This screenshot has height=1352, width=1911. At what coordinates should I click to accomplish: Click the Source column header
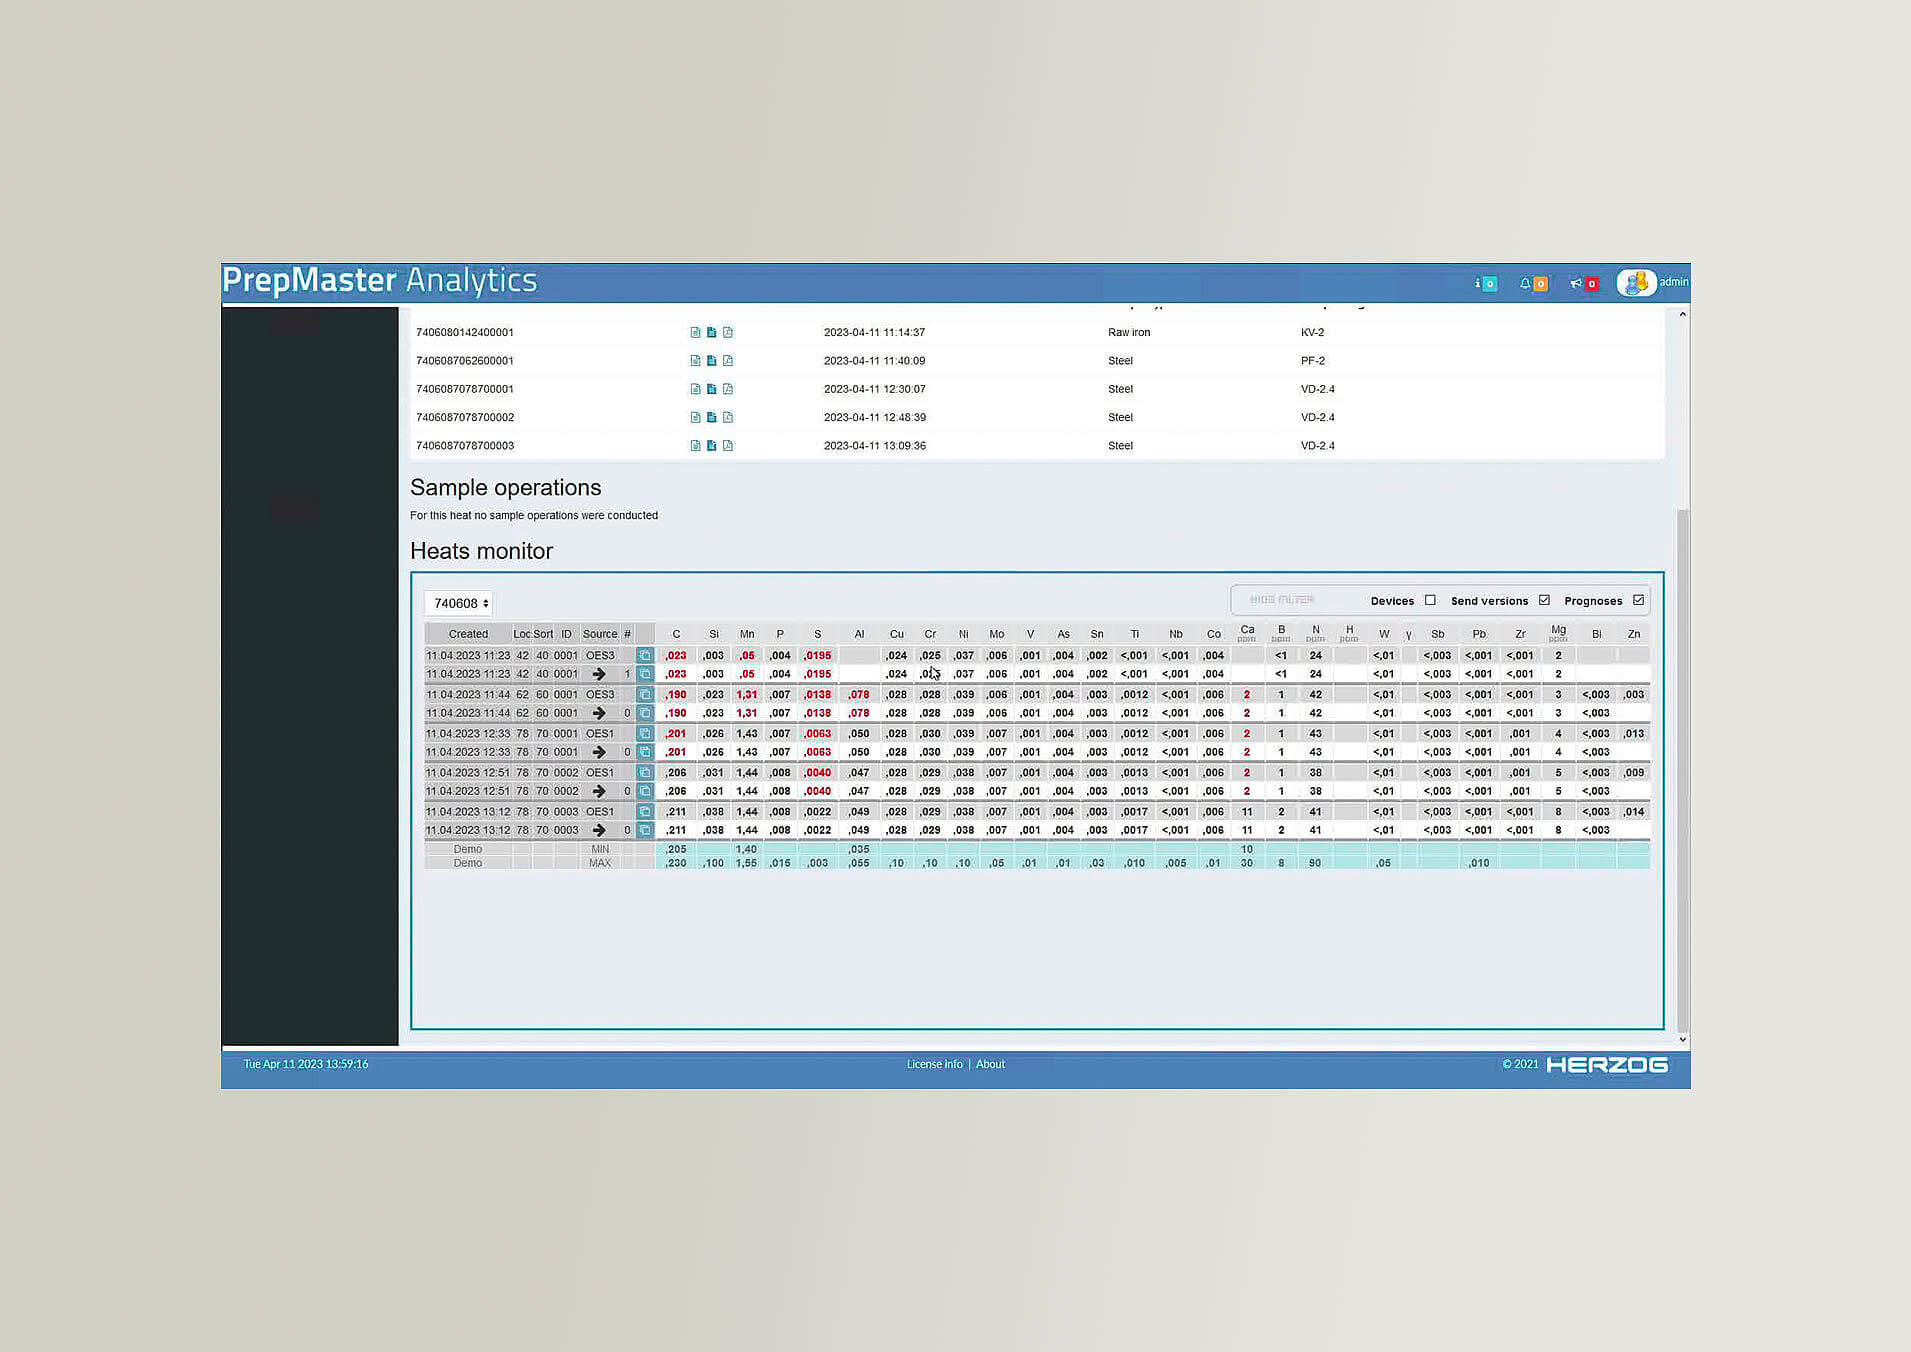tap(600, 634)
